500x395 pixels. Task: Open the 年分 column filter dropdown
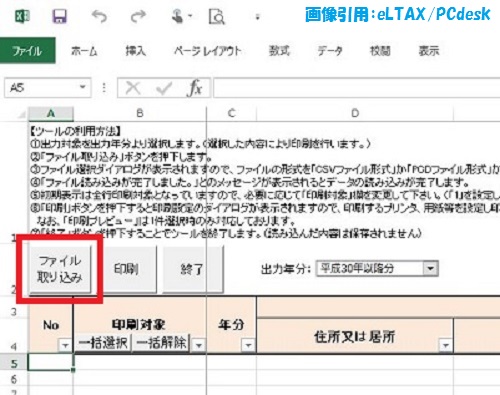(248, 345)
